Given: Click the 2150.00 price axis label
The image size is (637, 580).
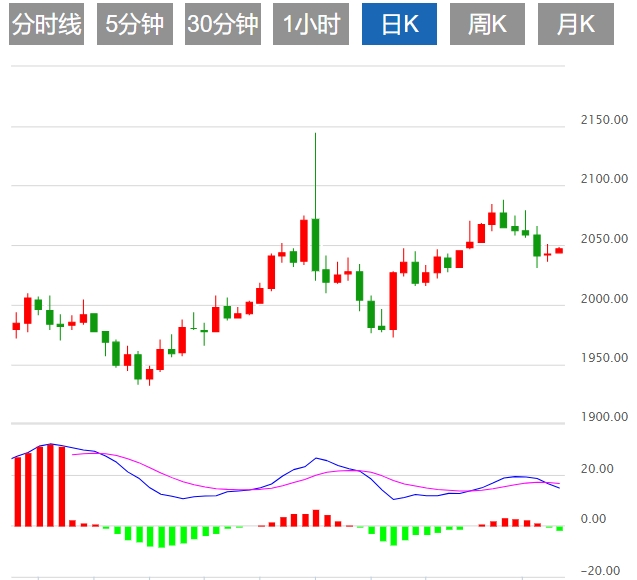Looking at the screenshot, I should tap(604, 121).
